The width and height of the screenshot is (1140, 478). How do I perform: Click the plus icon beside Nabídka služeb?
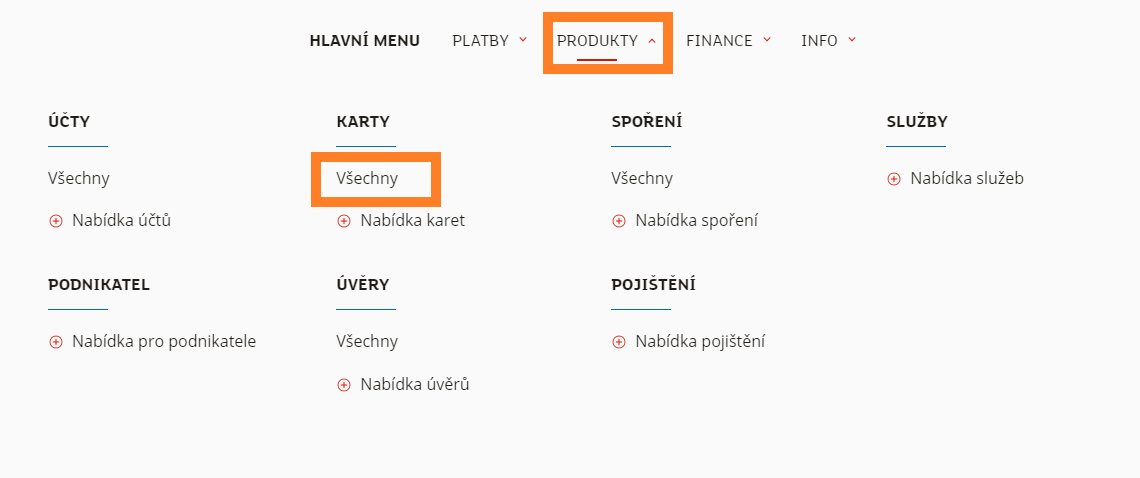pos(894,179)
